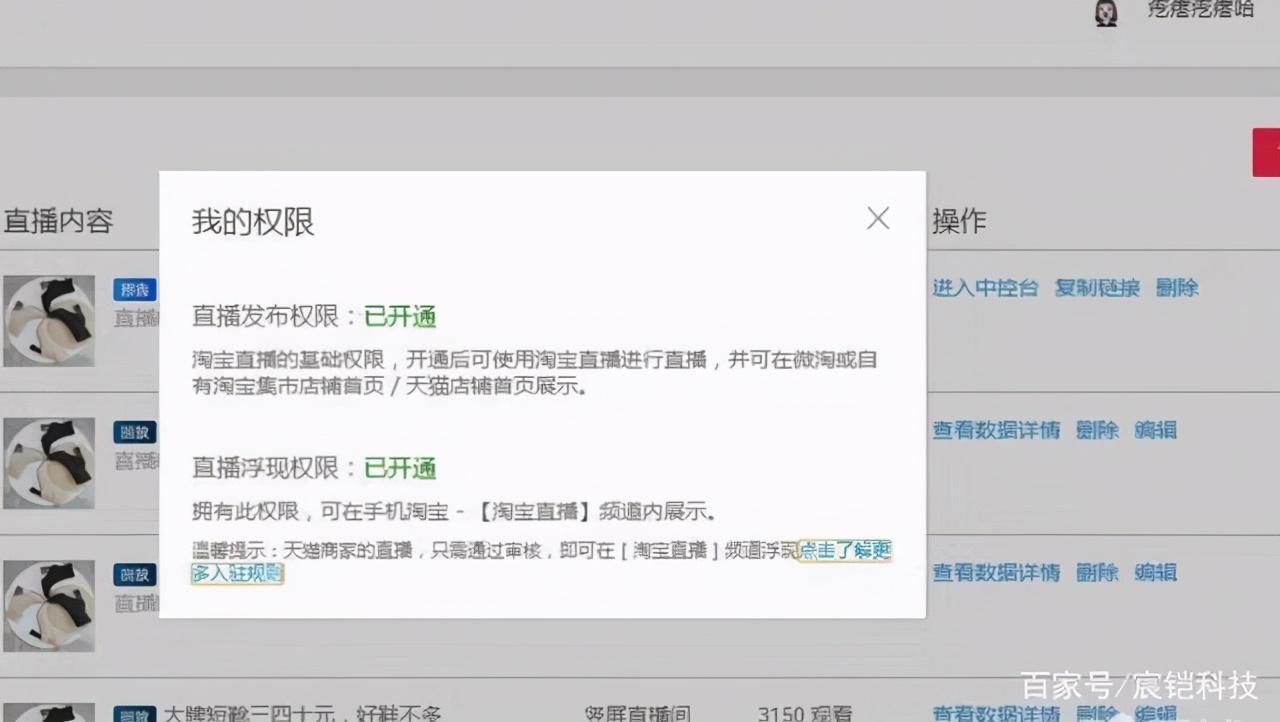Screen dimensions: 1280x722
Task: Click 删除 beside 复制链接 in the first row
Action: [1177, 288]
